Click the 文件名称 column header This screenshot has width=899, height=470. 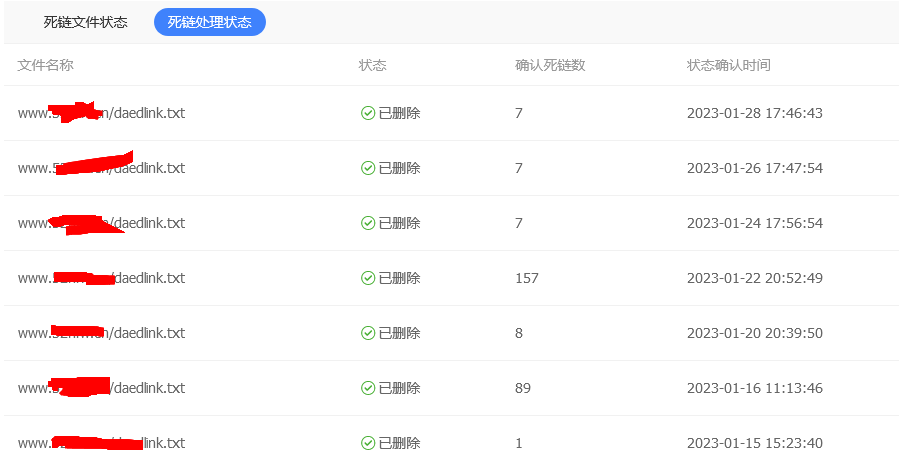[46, 65]
